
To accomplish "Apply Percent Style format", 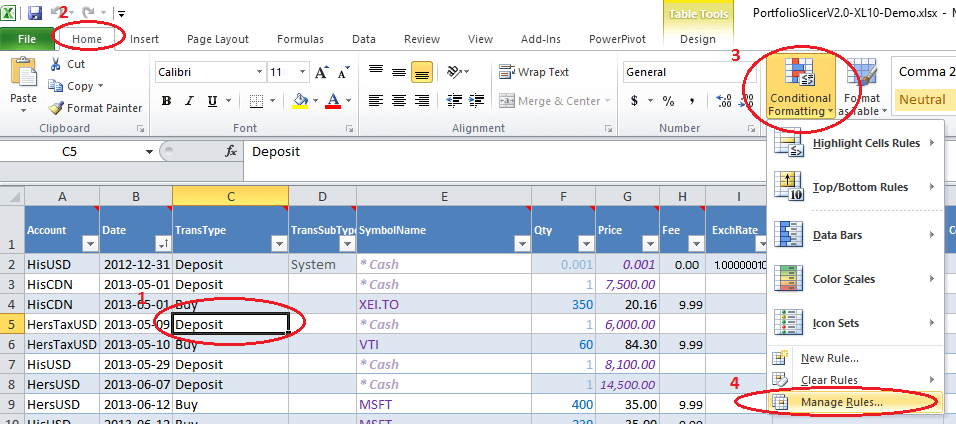I will [x=669, y=101].
